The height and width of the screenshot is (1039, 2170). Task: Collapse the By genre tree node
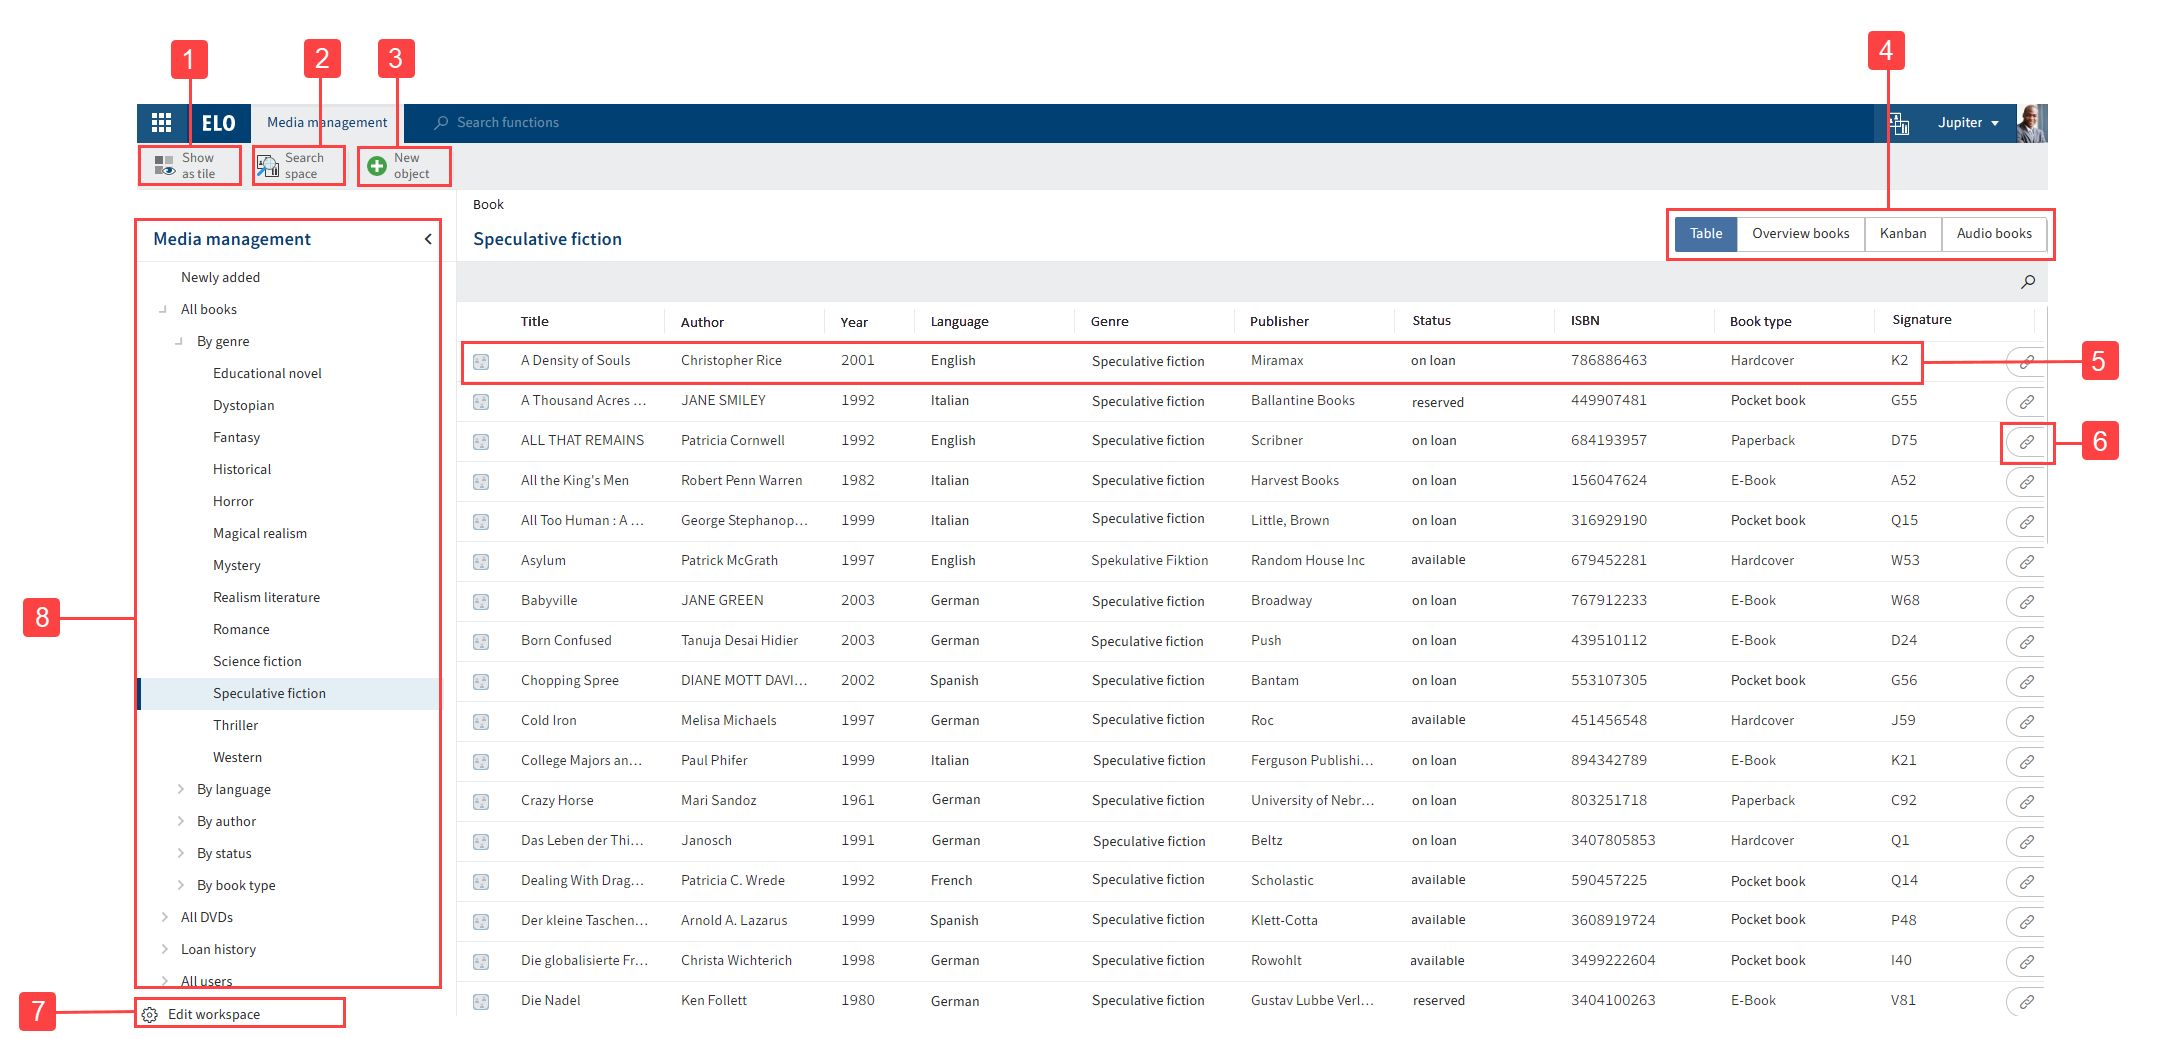click(180, 341)
